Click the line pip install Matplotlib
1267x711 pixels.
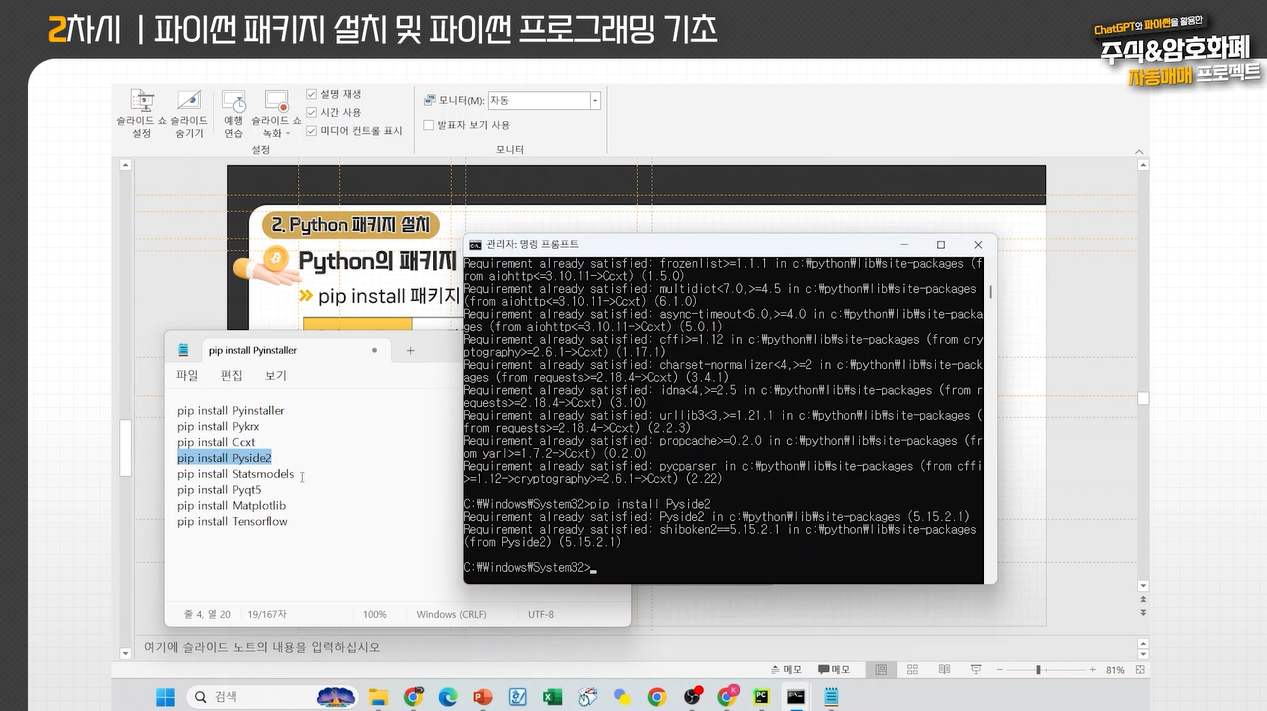coord(231,506)
